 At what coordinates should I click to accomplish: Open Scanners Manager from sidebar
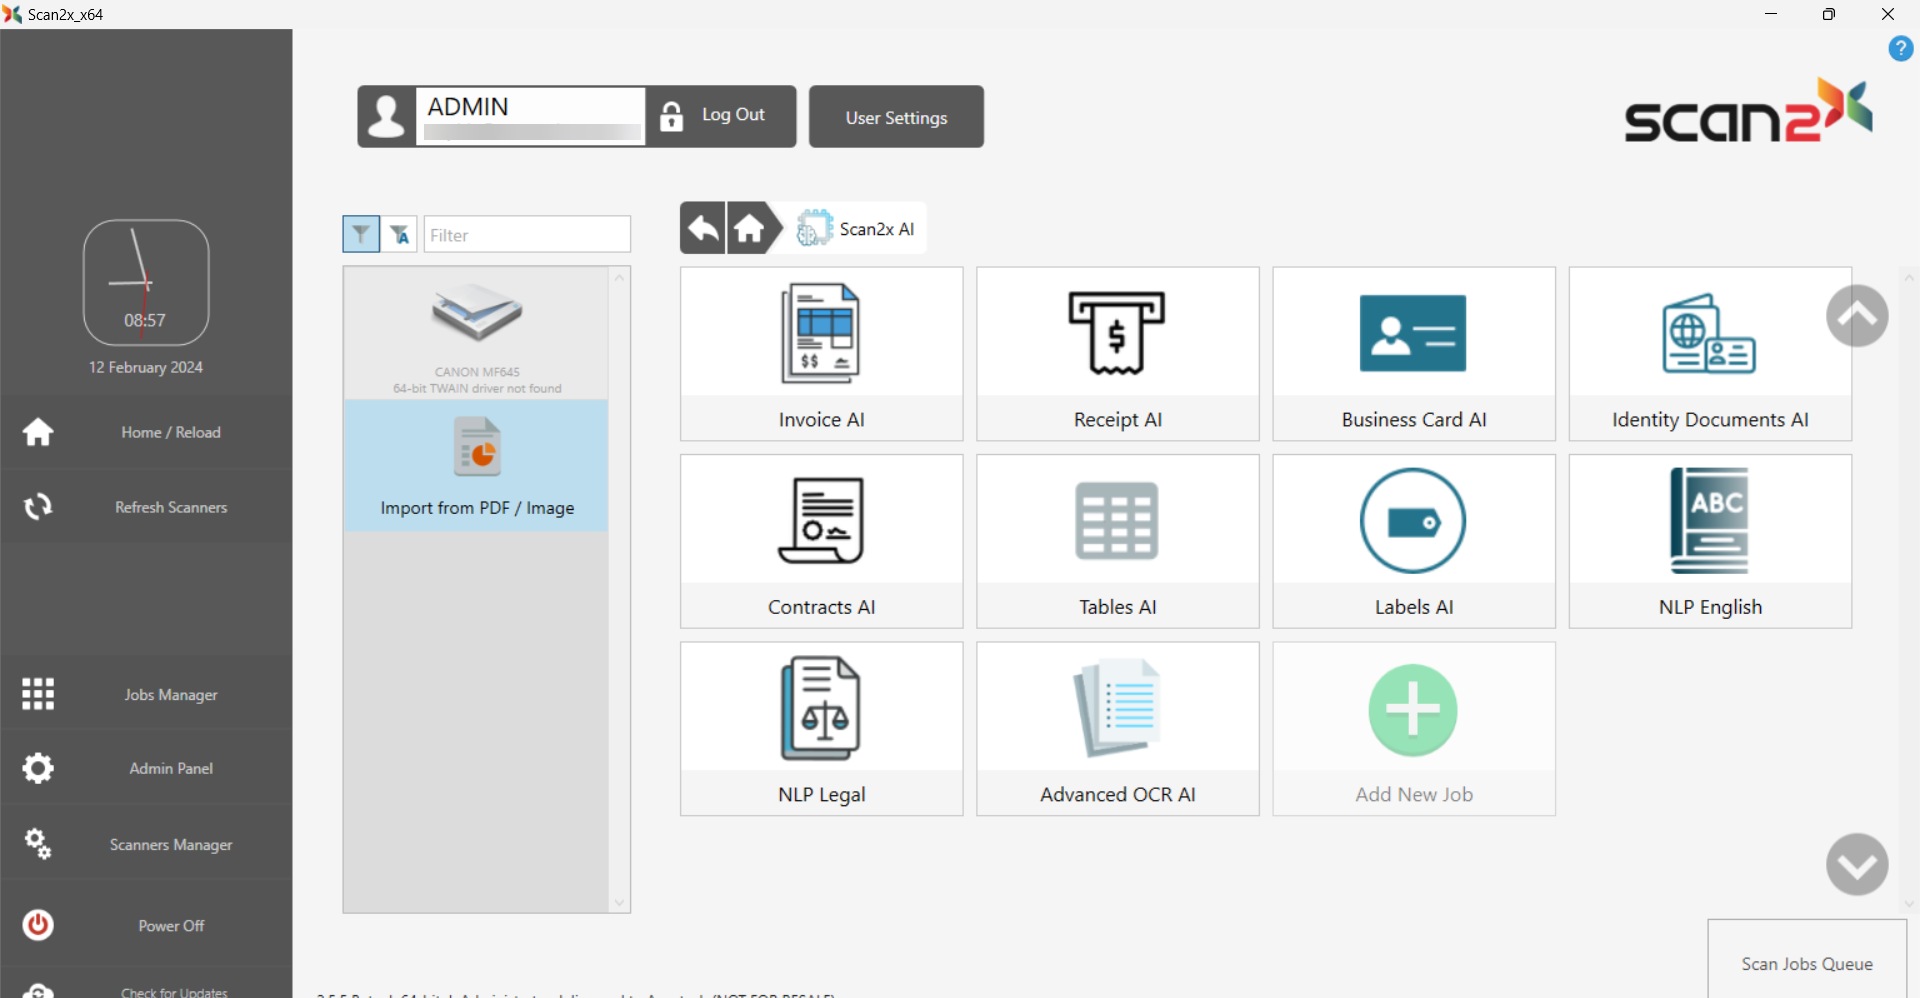146,844
